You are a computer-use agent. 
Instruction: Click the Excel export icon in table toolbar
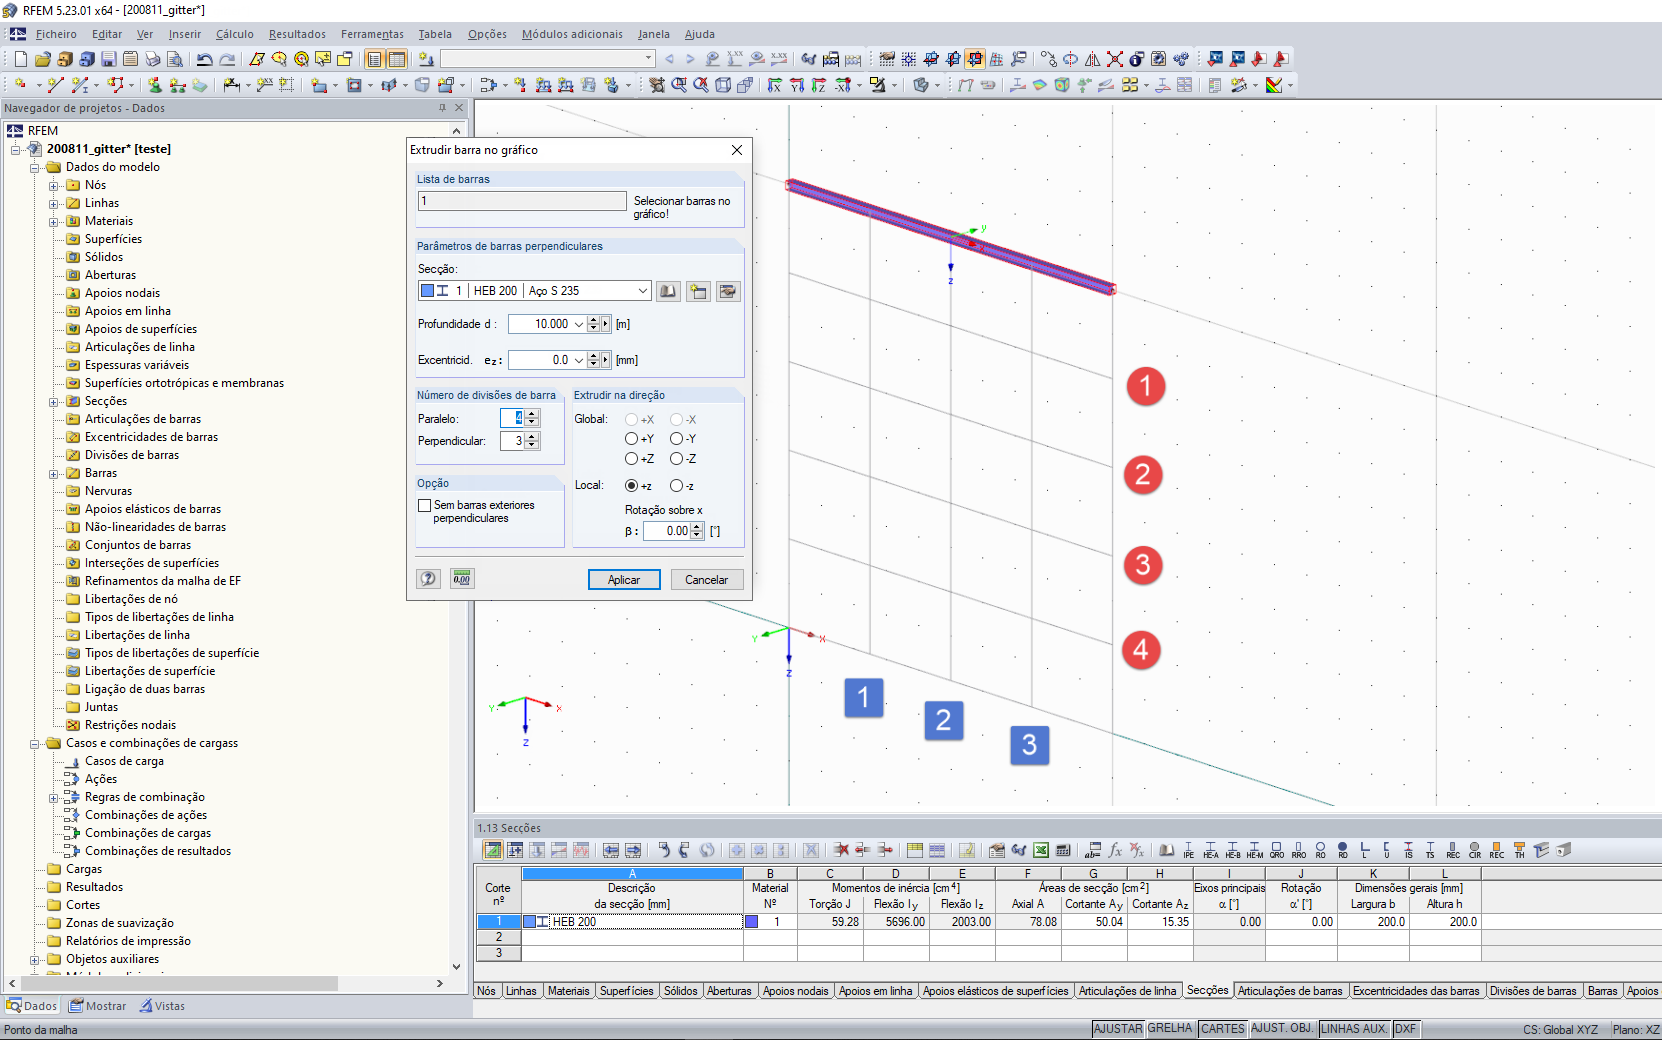(1041, 850)
